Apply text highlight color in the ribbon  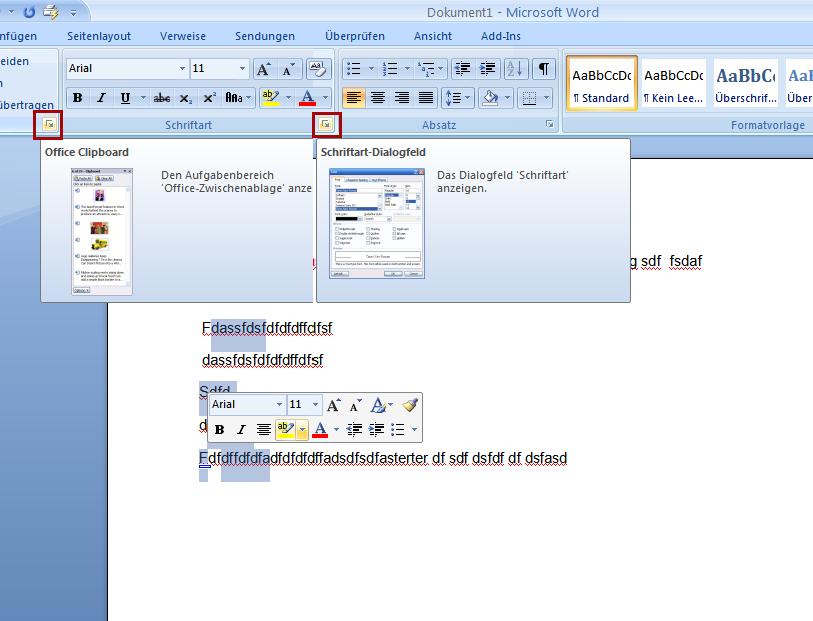coord(270,97)
